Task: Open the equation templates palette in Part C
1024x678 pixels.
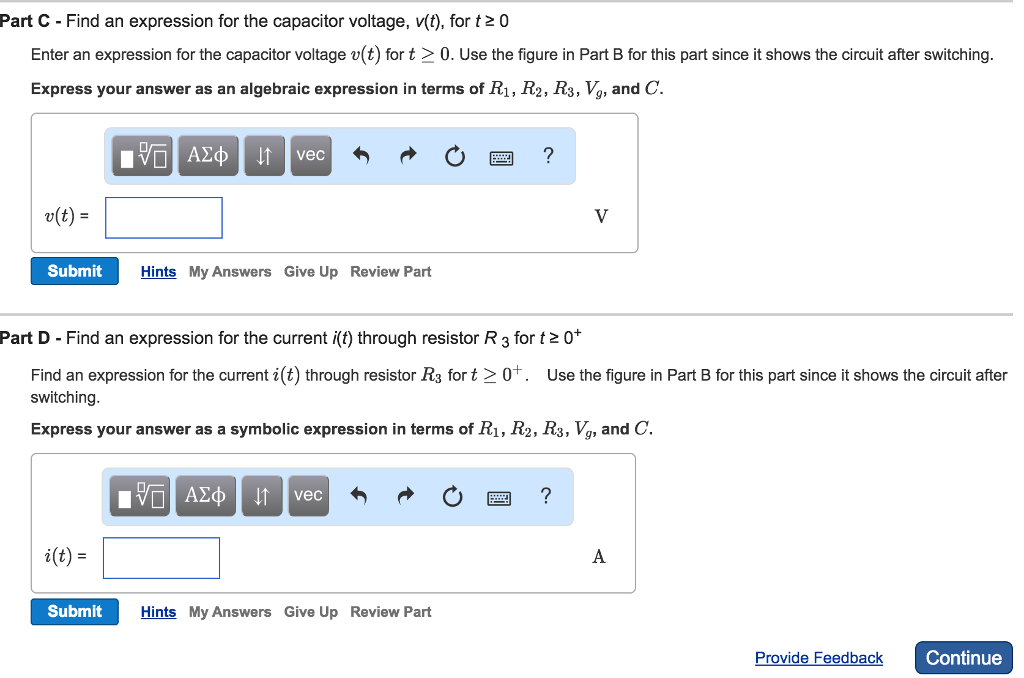Action: [x=141, y=155]
